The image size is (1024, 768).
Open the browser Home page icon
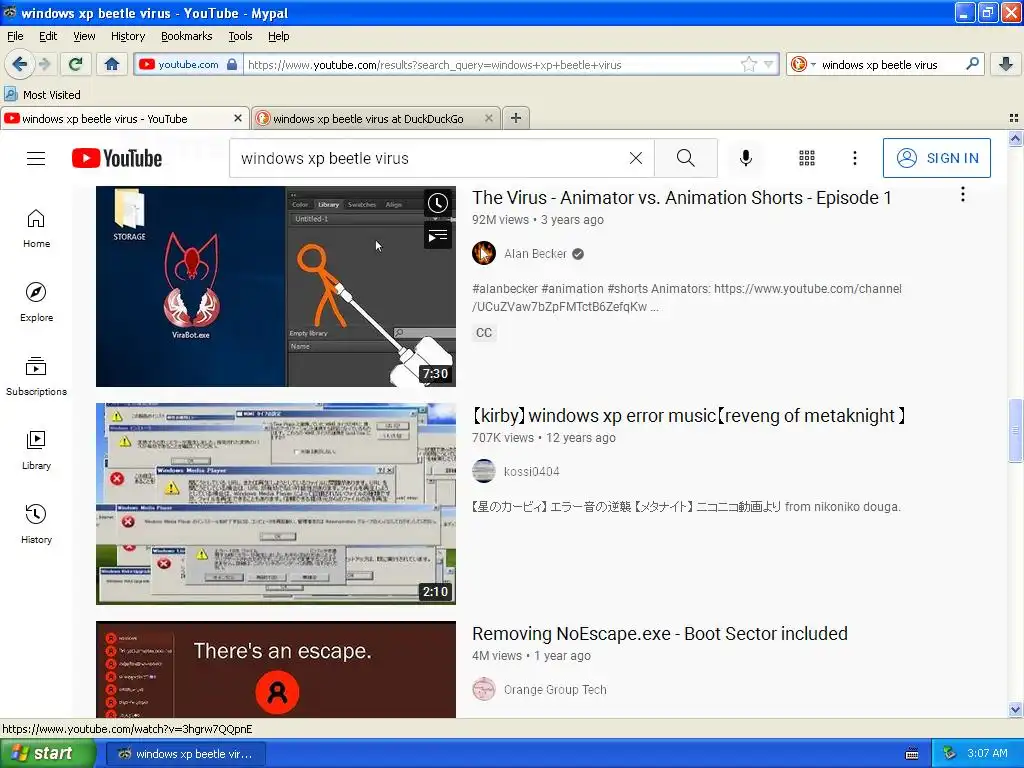(x=112, y=64)
